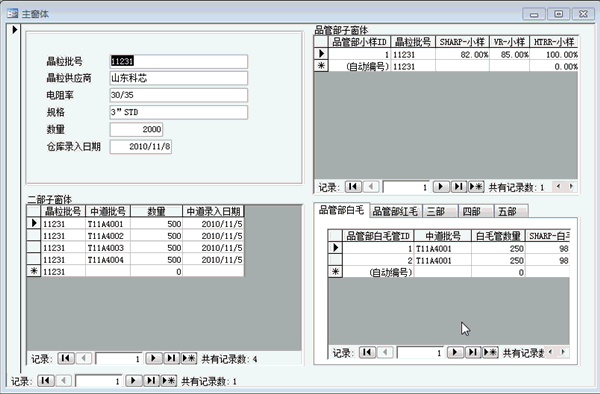The width and height of the screenshot is (600, 394).
Task: Jump to last record in 二部子窗体 navigator
Action: [171, 358]
